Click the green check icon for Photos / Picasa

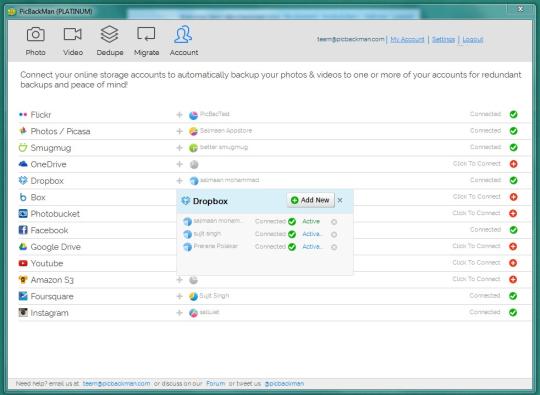(x=513, y=131)
